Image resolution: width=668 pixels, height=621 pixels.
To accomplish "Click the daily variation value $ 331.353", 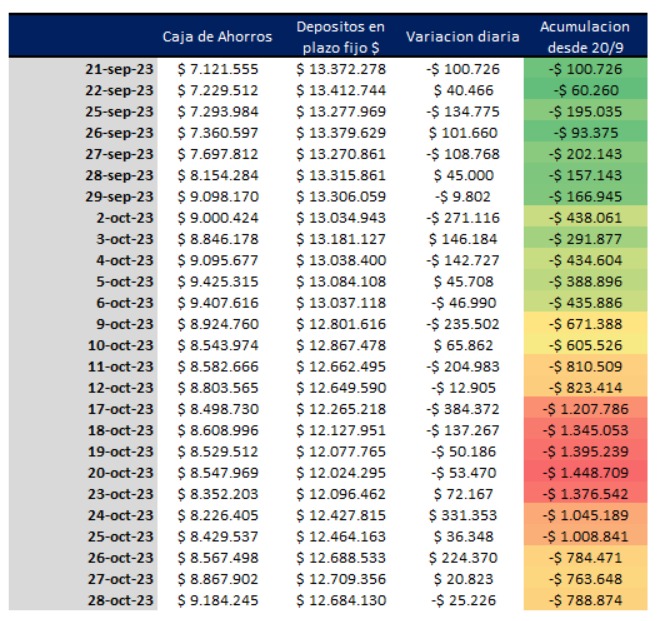I will tap(464, 515).
